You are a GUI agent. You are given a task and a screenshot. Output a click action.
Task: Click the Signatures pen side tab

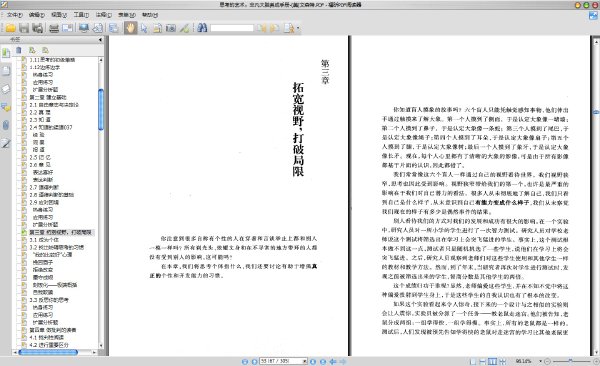point(6,144)
